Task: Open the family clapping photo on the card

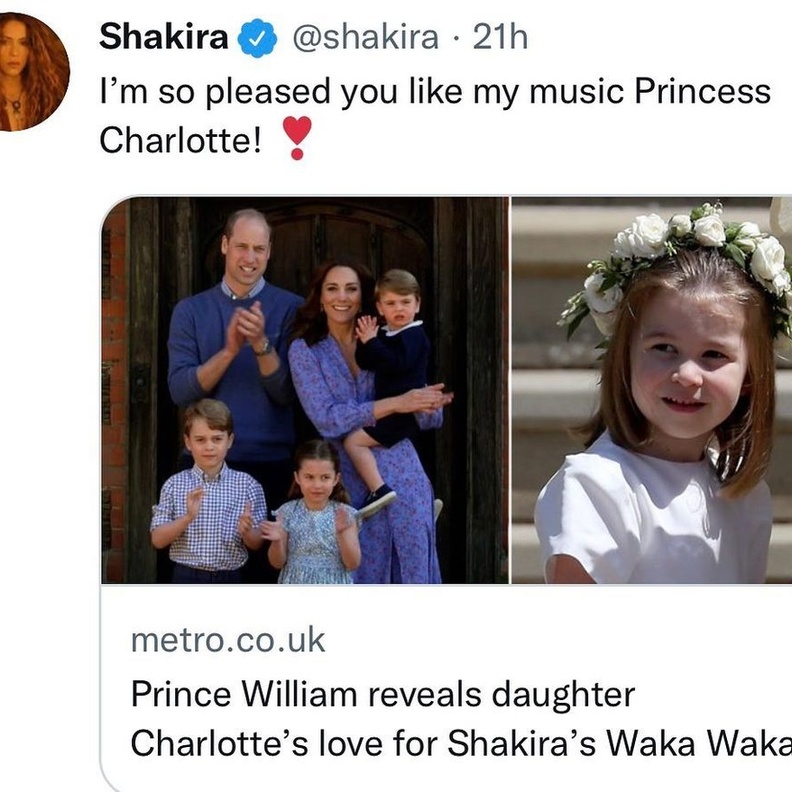Action: pyautogui.click(x=304, y=390)
